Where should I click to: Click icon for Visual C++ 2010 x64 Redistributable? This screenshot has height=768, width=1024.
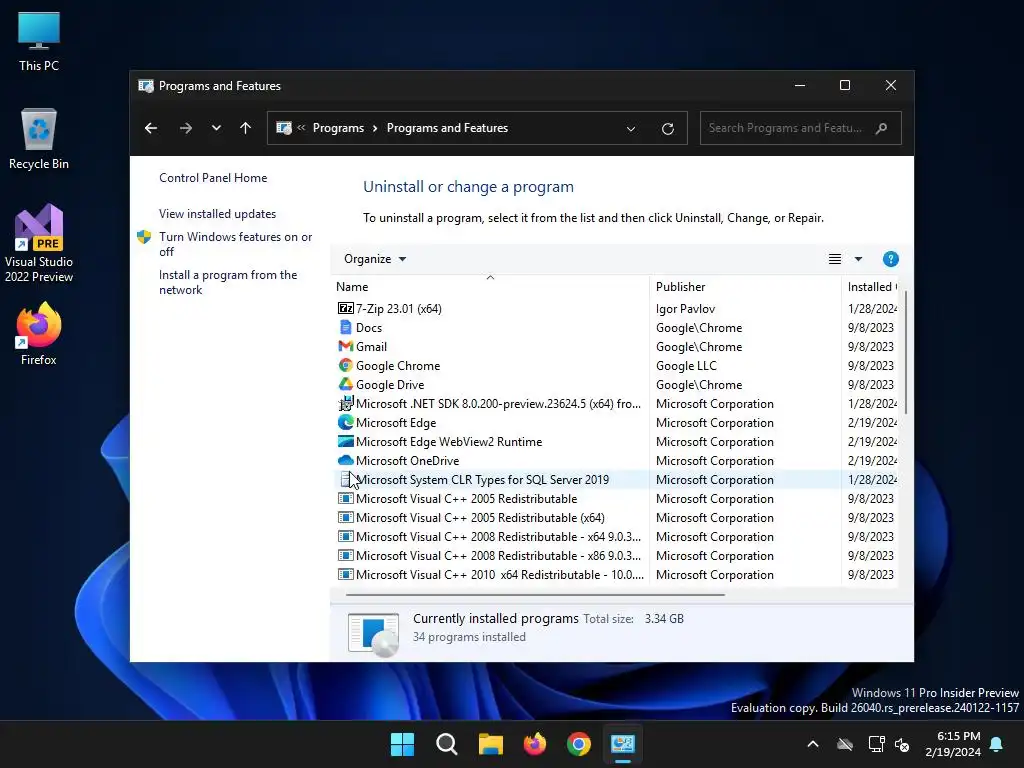[x=345, y=575]
